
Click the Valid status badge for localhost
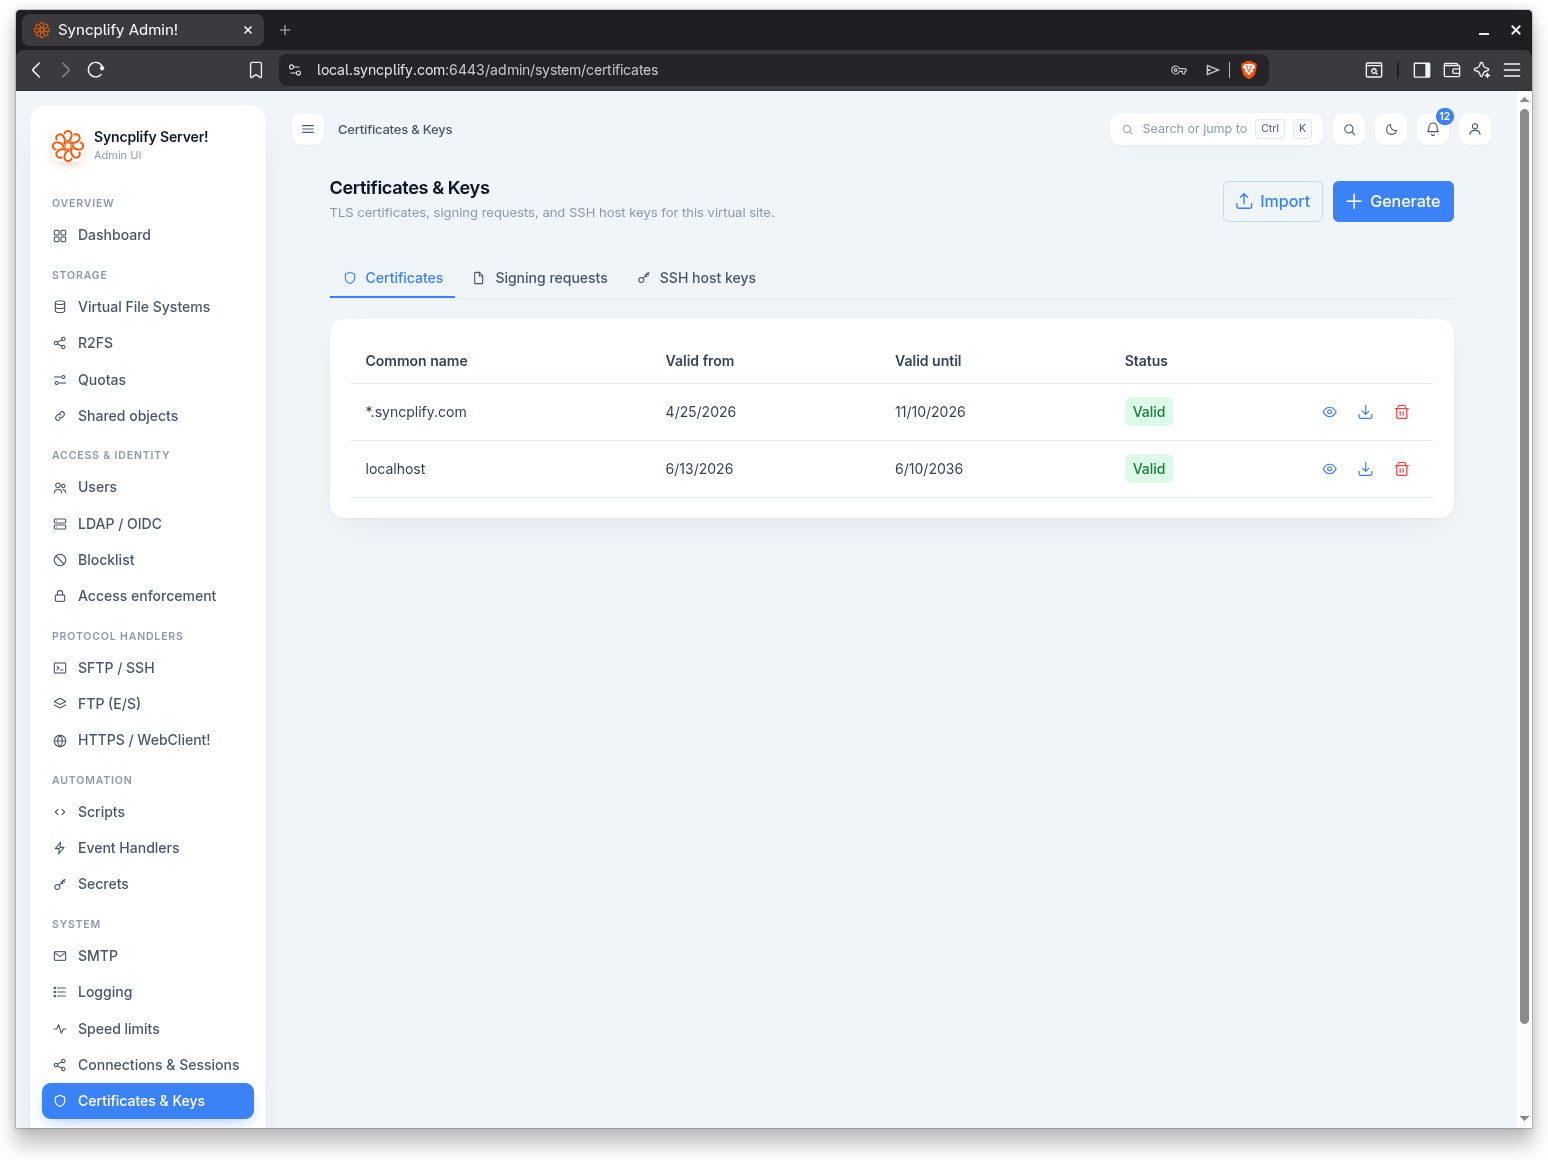point(1149,469)
